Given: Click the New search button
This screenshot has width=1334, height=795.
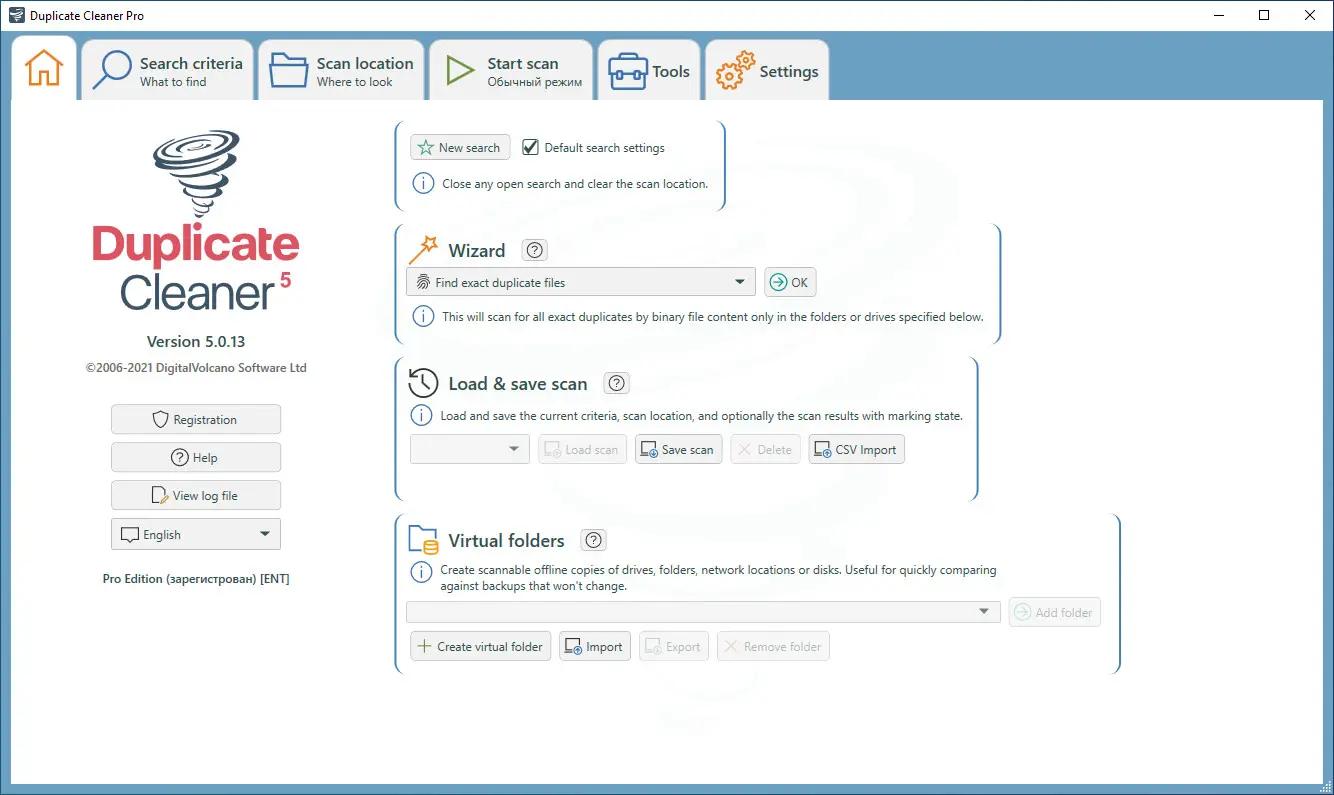Looking at the screenshot, I should (460, 147).
